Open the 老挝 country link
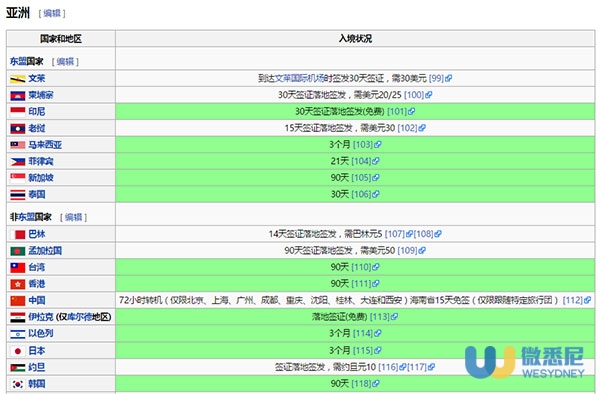The height and width of the screenshot is (394, 600). [37, 128]
